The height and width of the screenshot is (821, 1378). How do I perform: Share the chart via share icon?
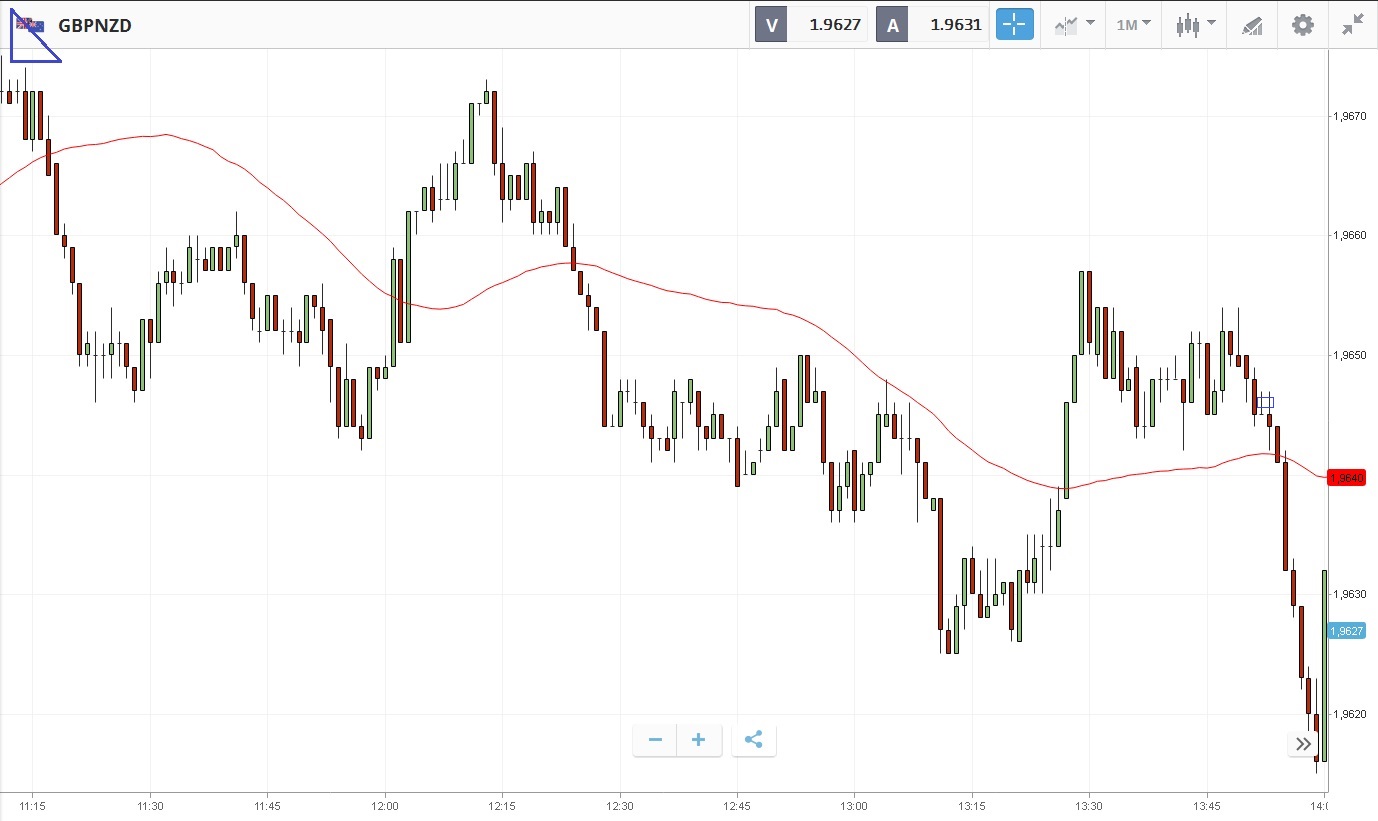coord(754,740)
